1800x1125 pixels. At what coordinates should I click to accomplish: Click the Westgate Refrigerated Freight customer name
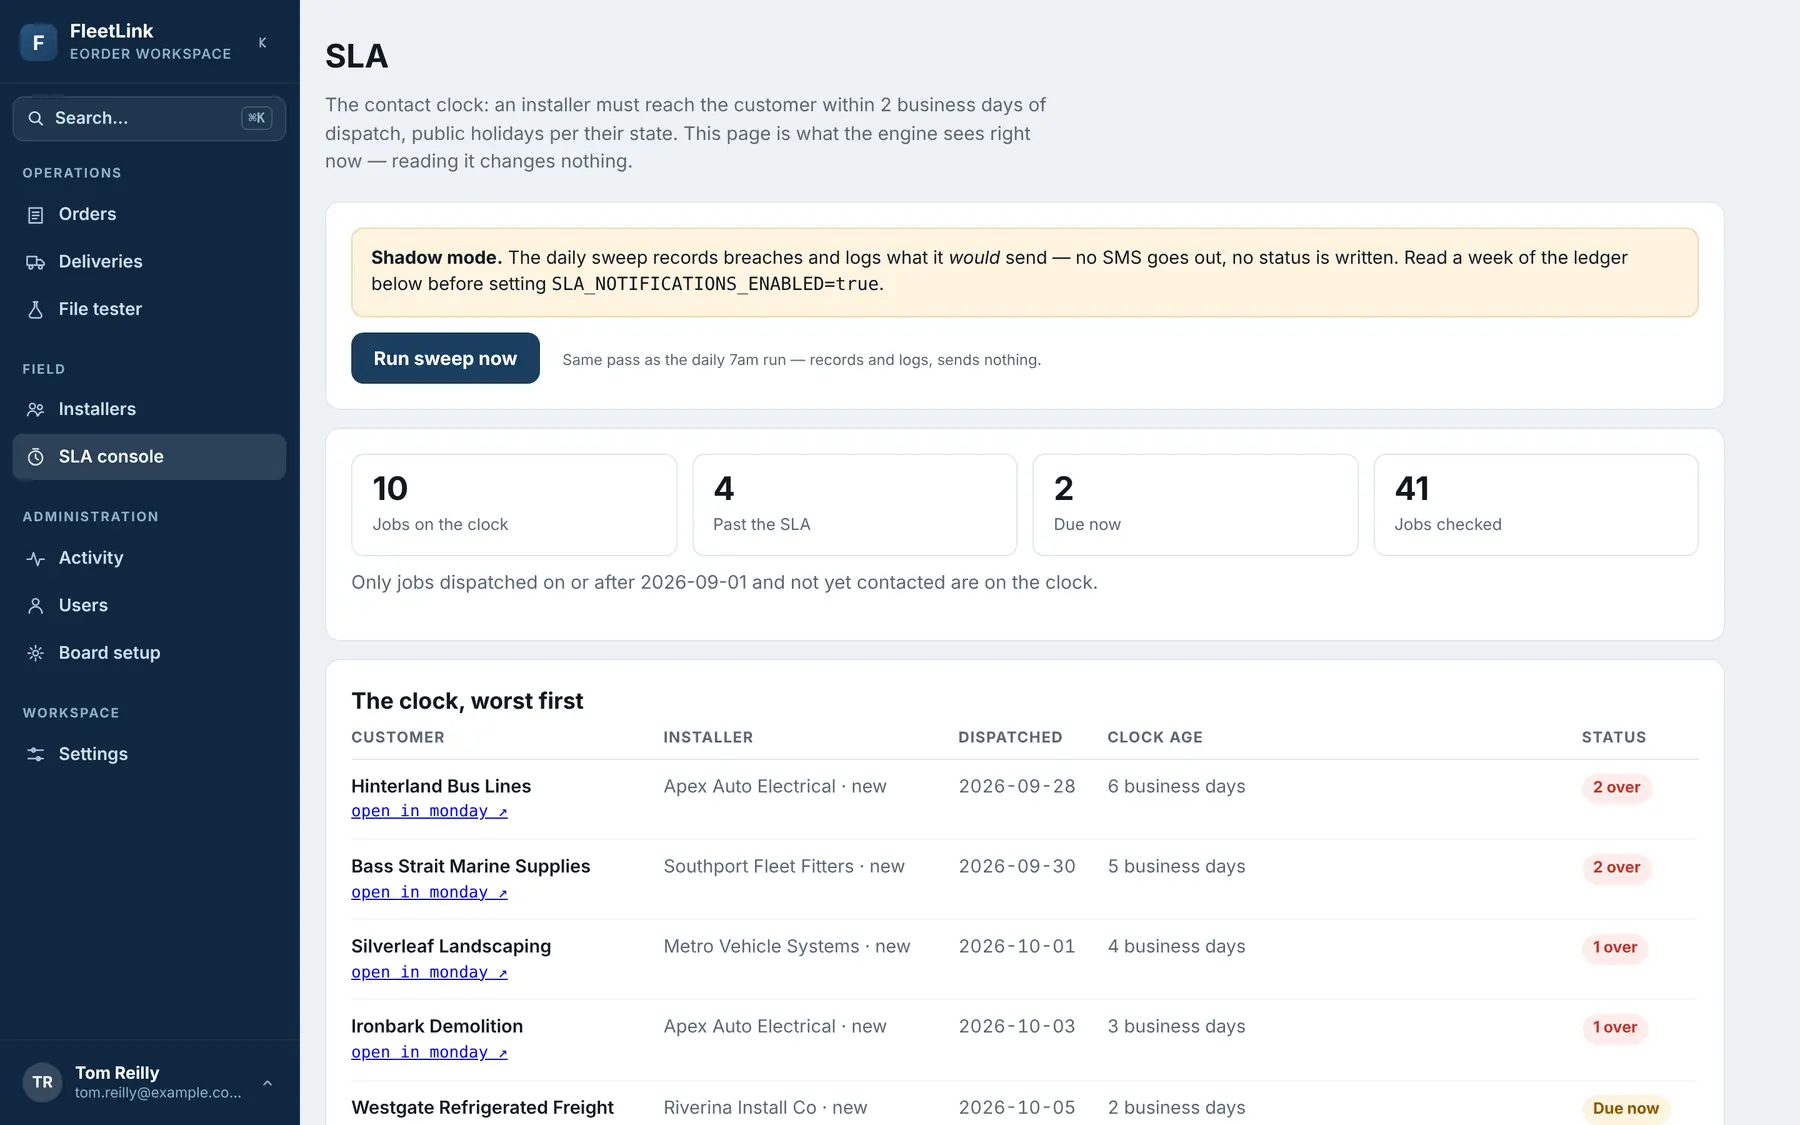482,1107
